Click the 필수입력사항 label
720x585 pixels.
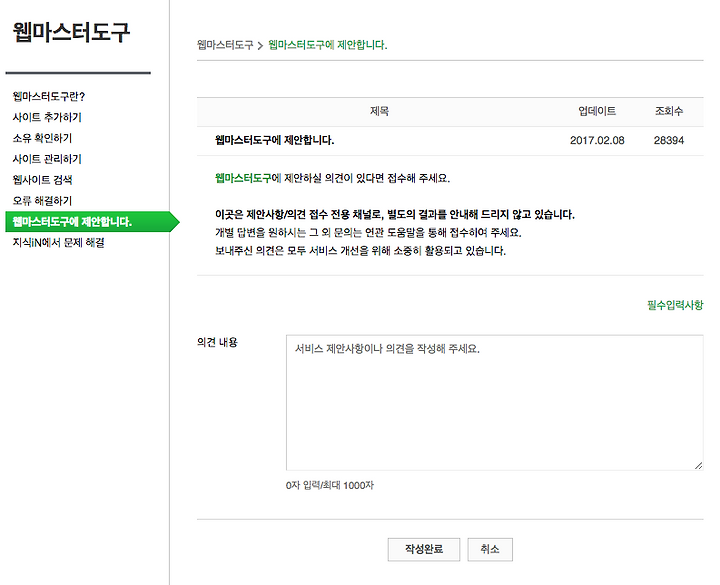675,305
